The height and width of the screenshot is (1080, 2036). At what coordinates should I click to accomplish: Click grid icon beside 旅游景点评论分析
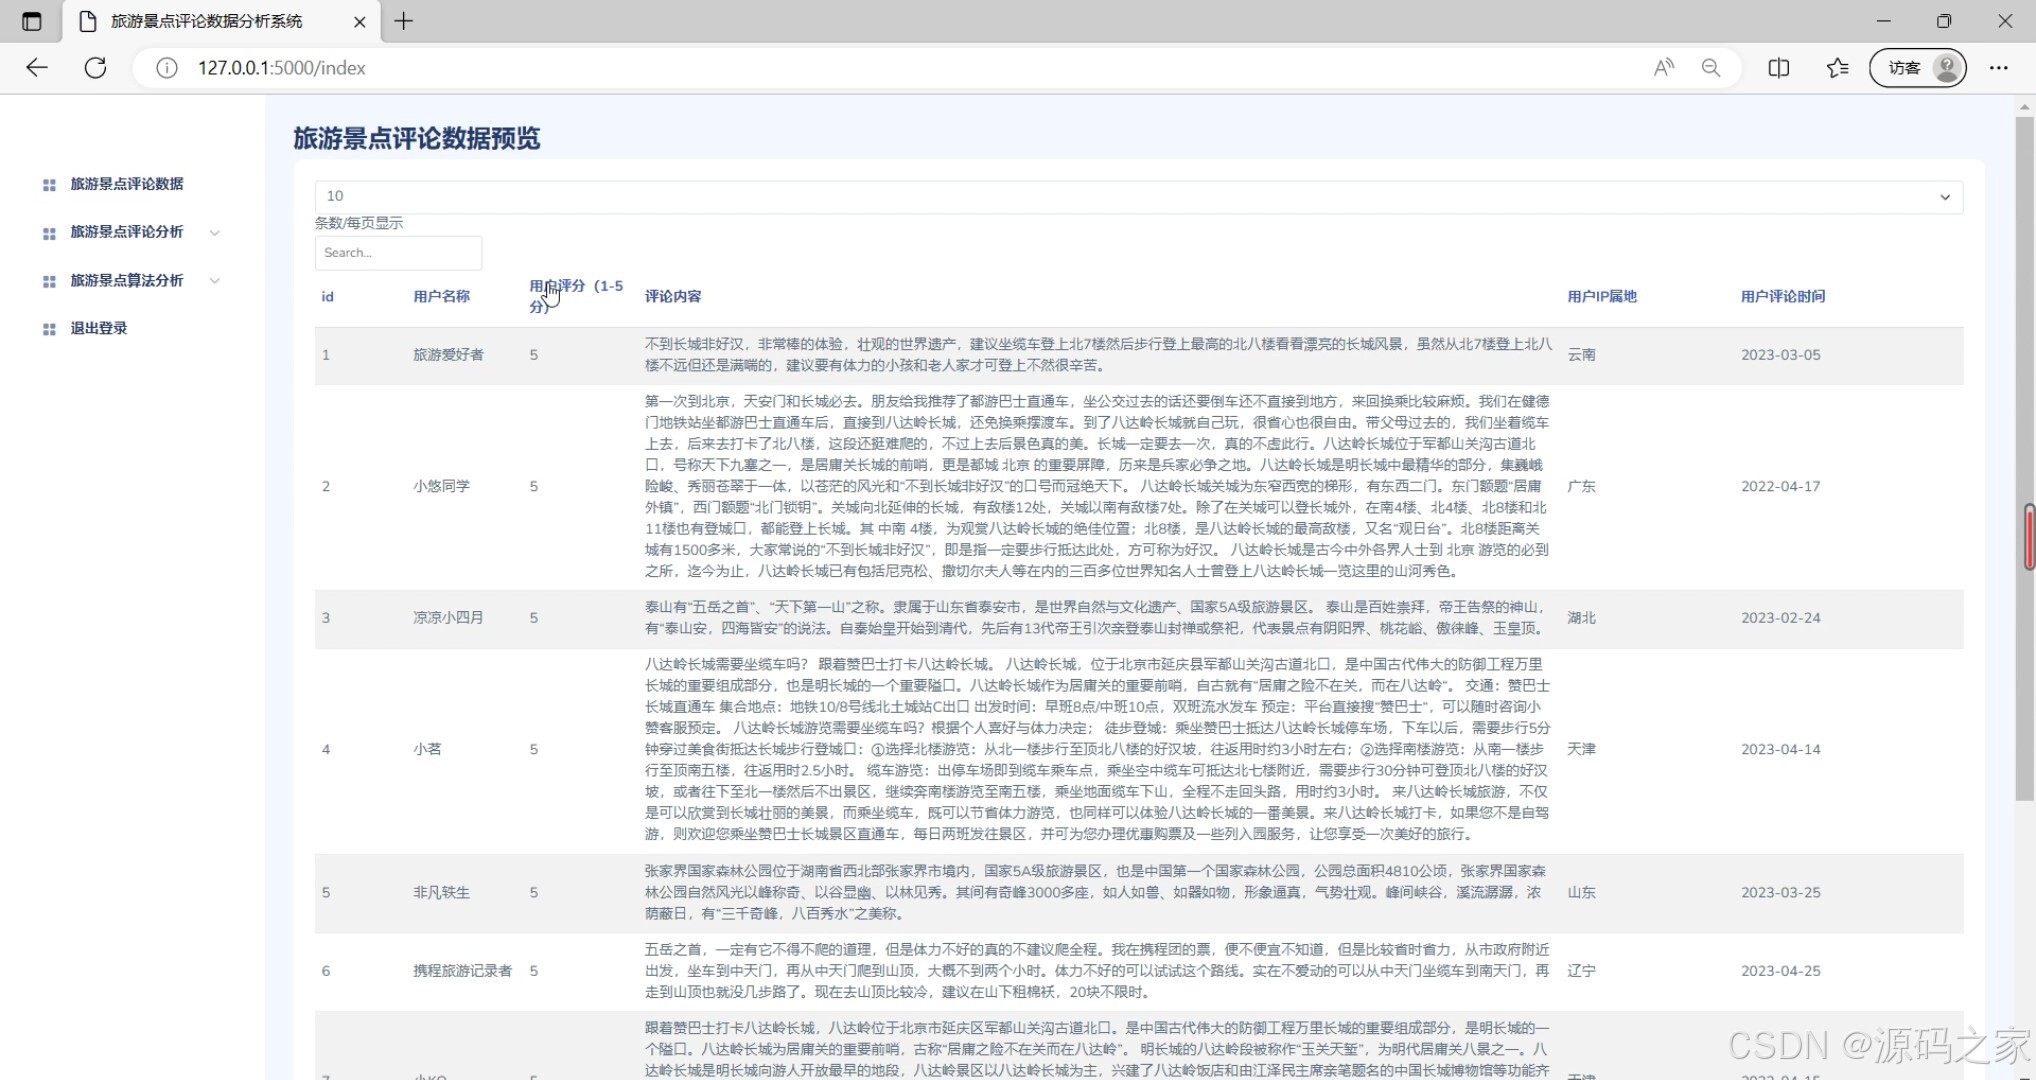[49, 233]
